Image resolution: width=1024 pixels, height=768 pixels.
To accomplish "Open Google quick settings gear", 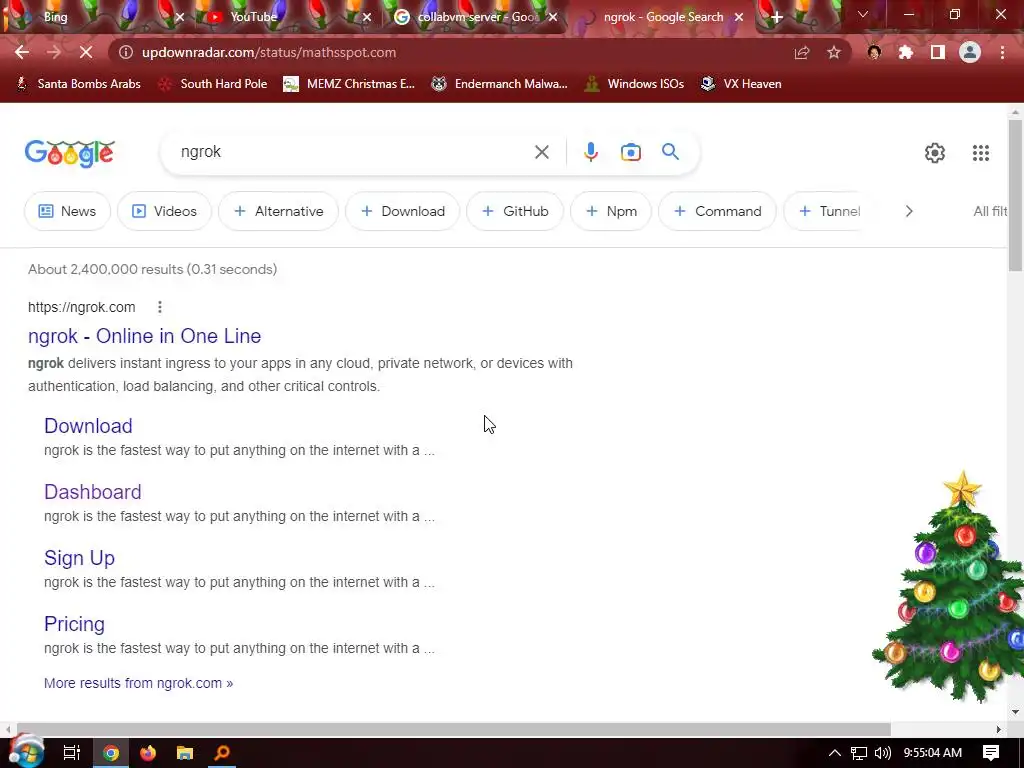I will tap(935, 153).
